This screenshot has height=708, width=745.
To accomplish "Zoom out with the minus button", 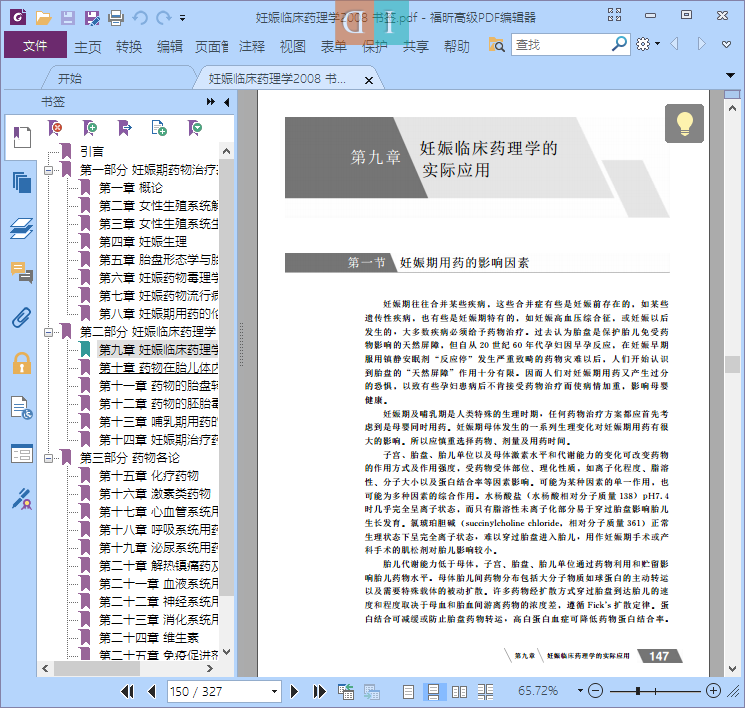I will [x=595, y=690].
